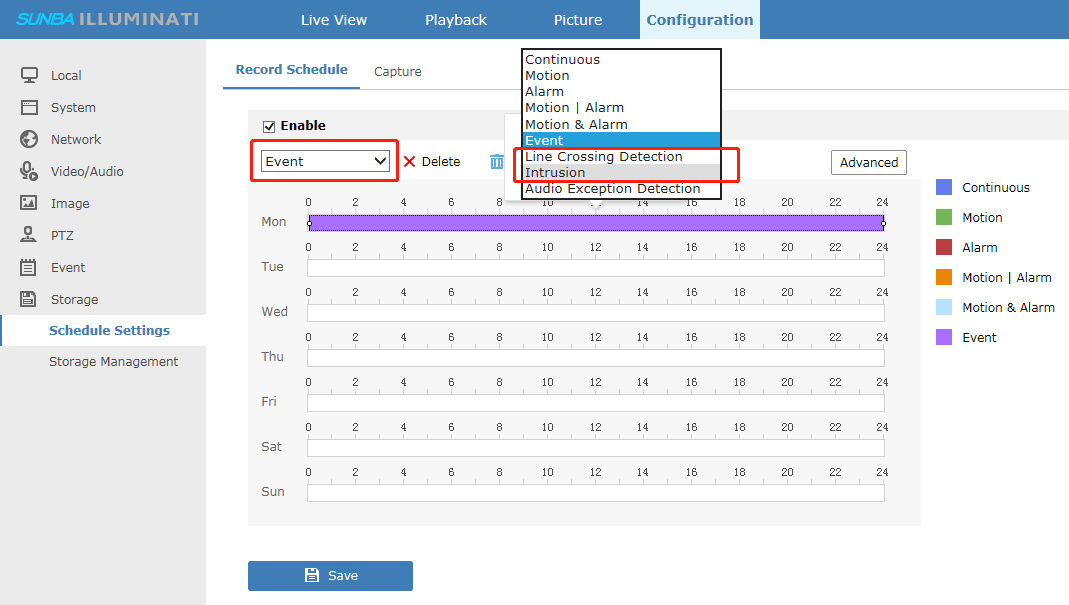Click the Video/Audio microphone icon
Screen dimensions: 1069x605
29,171
